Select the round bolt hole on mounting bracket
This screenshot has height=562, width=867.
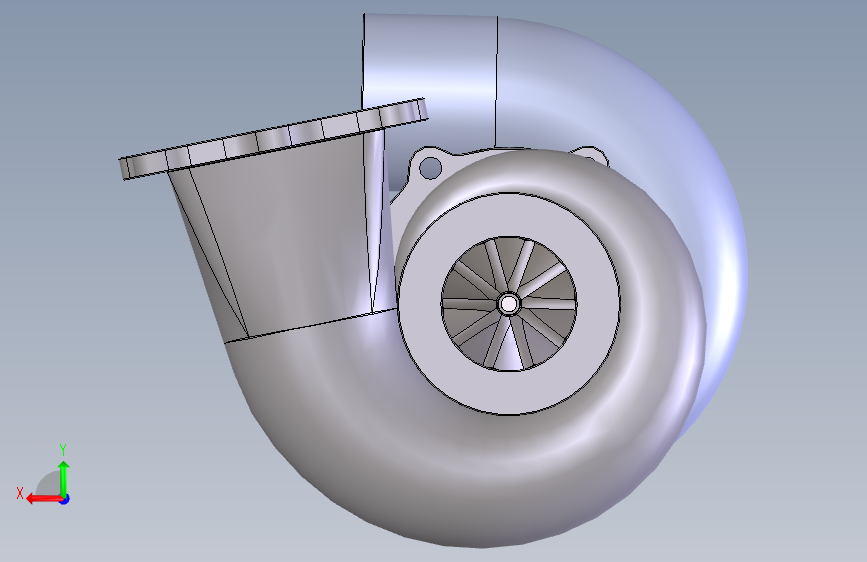coord(430,167)
